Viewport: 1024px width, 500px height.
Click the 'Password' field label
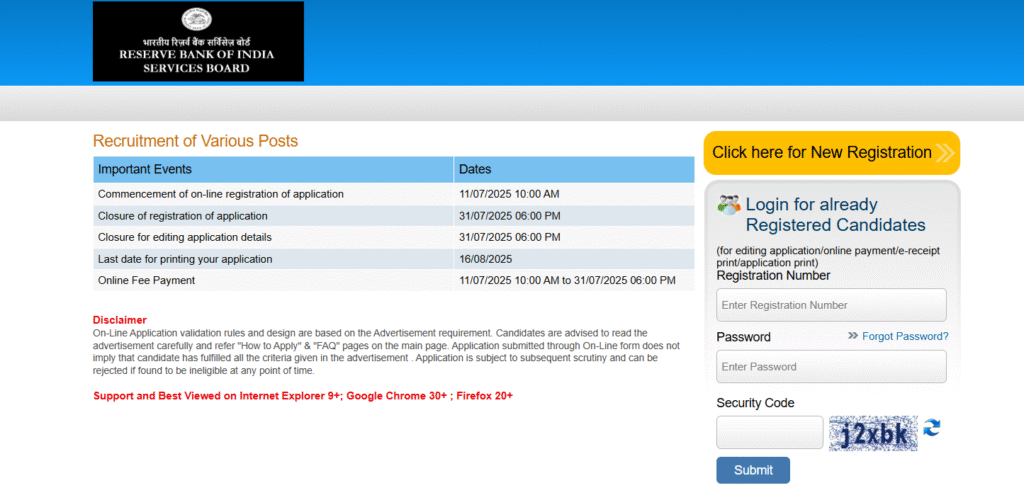click(x=743, y=337)
